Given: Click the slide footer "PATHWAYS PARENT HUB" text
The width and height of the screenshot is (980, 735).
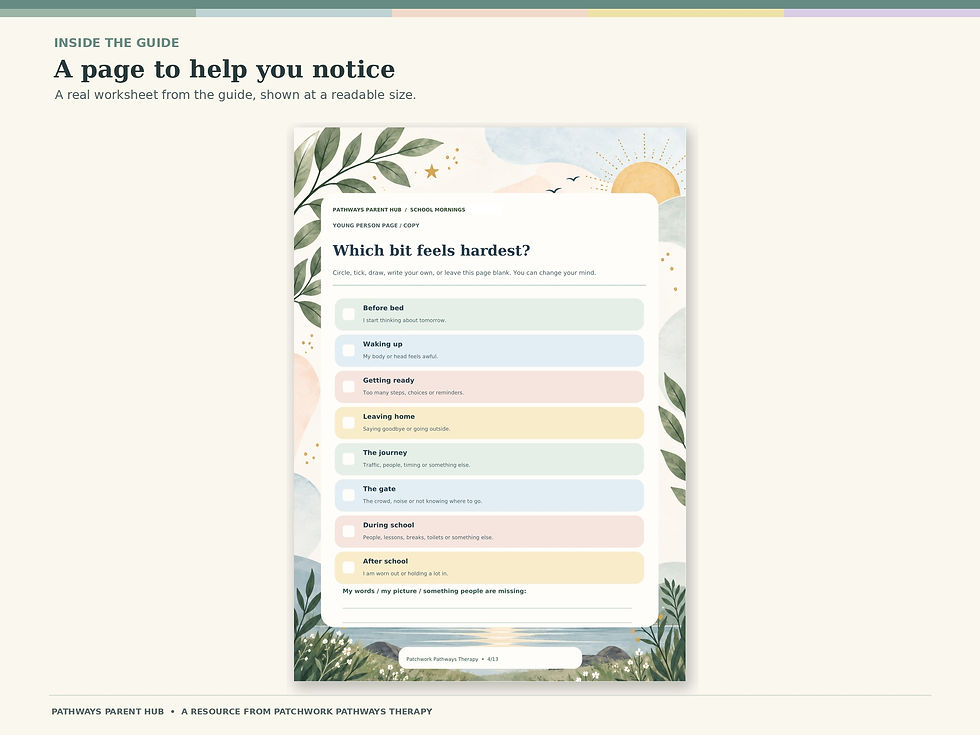Looking at the screenshot, I should pyautogui.click(x=108, y=712).
